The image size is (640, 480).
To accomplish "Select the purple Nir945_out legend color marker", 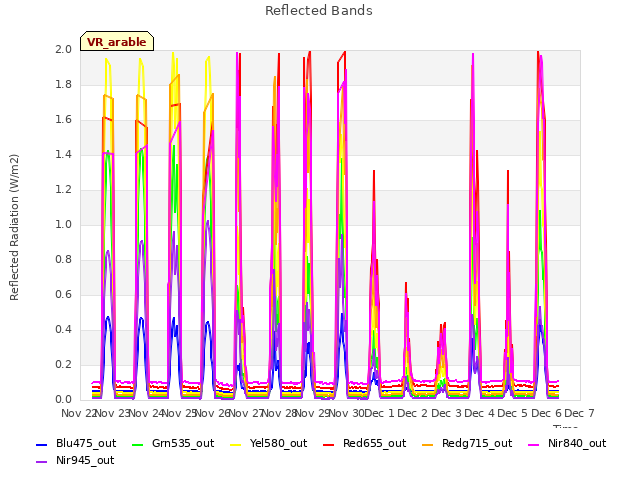I will (x=42, y=462).
